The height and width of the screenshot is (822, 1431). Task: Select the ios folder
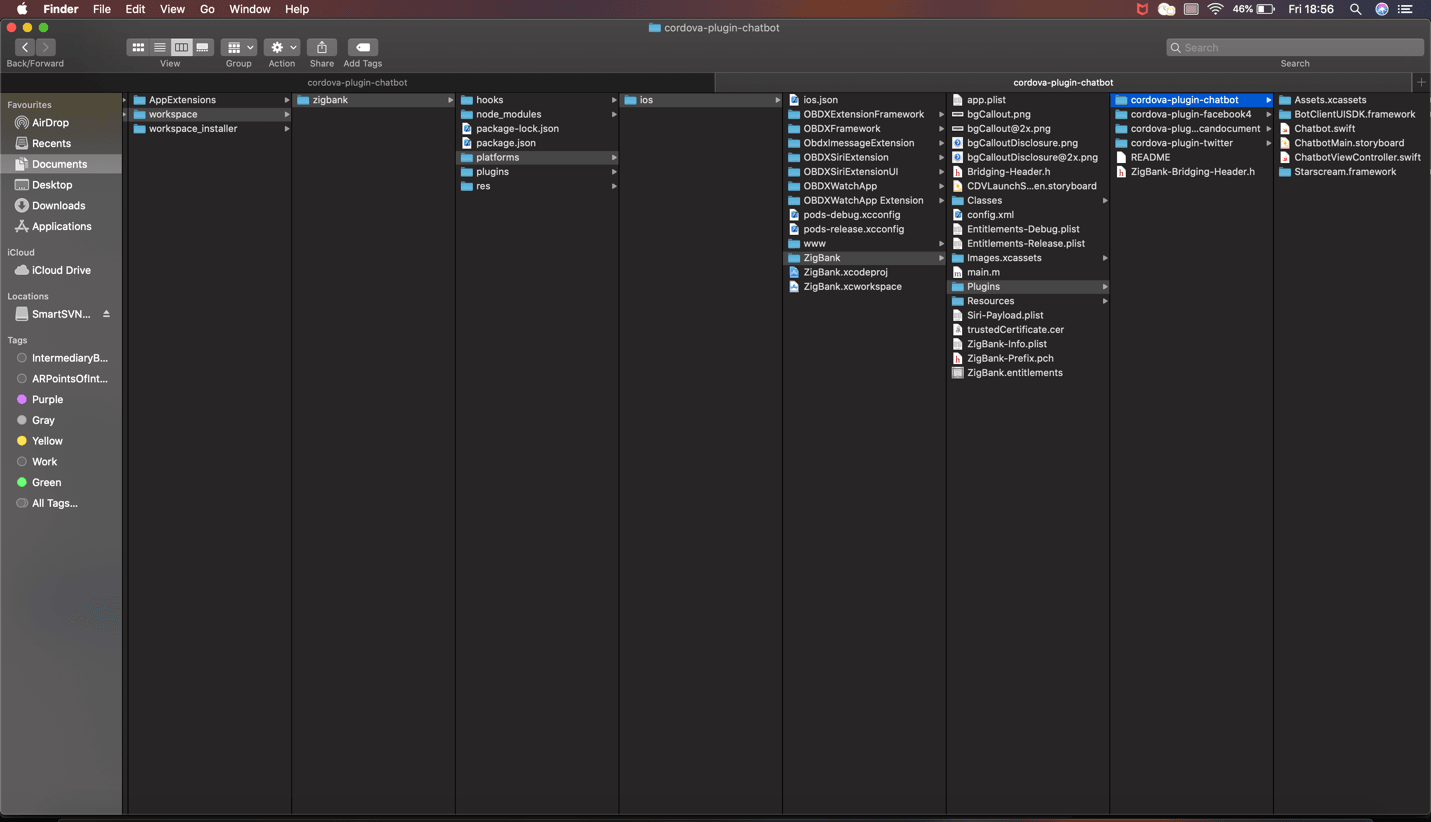pyautogui.click(x=702, y=100)
